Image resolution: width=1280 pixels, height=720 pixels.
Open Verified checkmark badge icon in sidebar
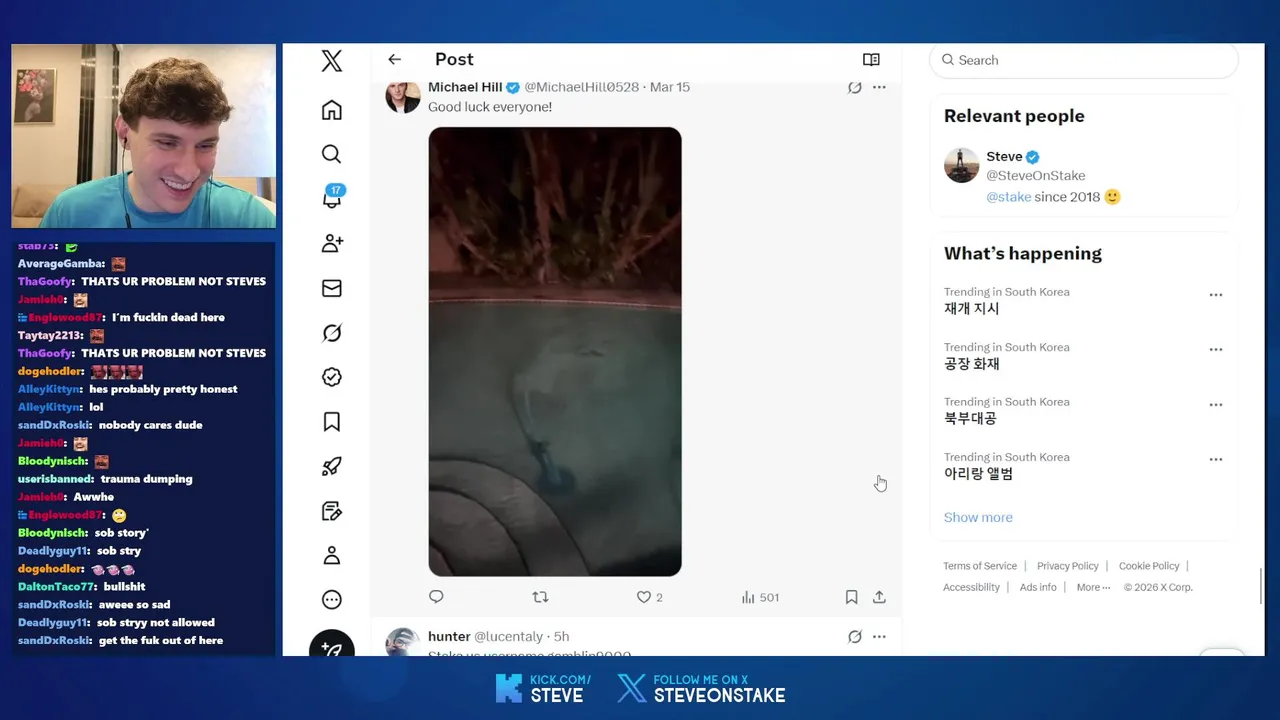(332, 377)
